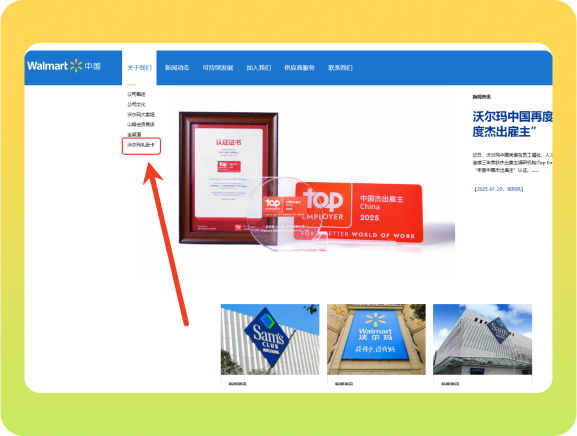
Task: Open the 关于我们 menu tab
Action: [139, 68]
